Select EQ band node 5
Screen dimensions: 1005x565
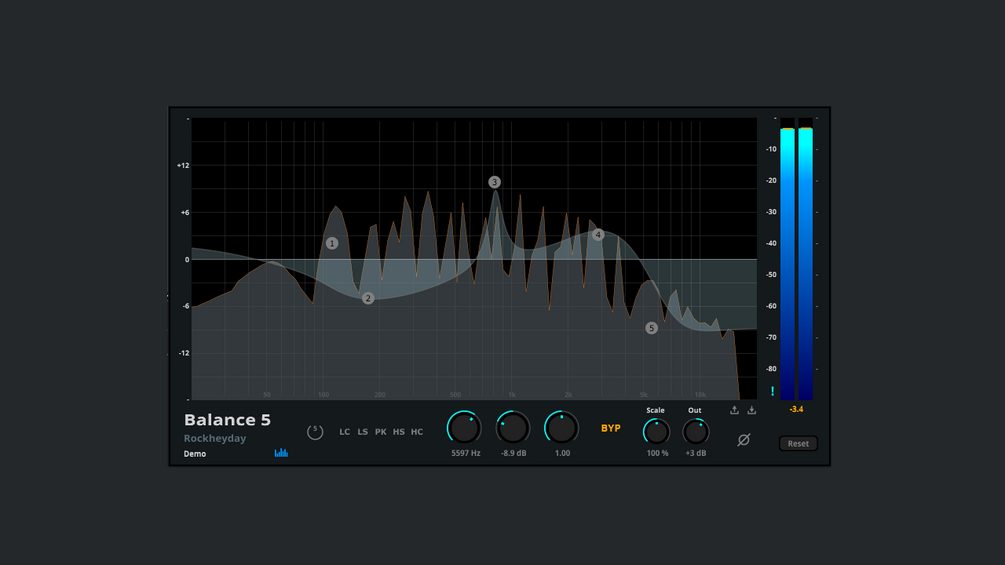tap(651, 329)
